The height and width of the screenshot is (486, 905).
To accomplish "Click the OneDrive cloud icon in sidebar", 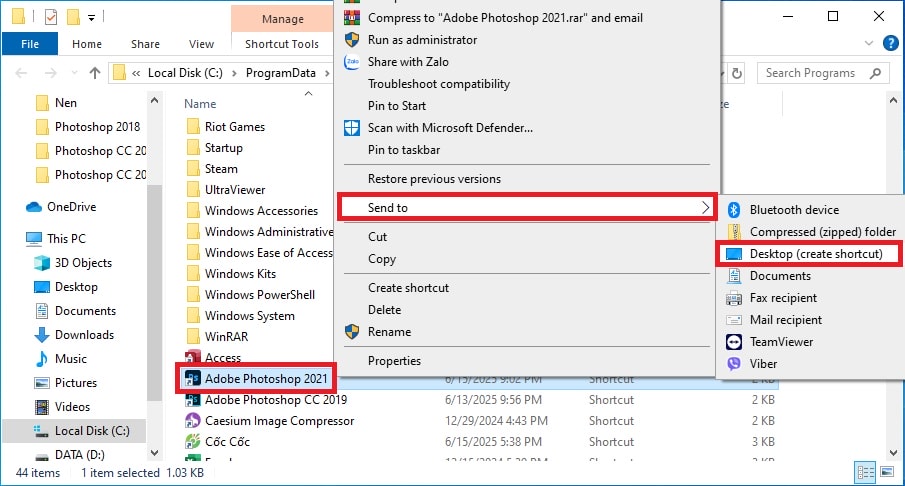I will click(33, 207).
